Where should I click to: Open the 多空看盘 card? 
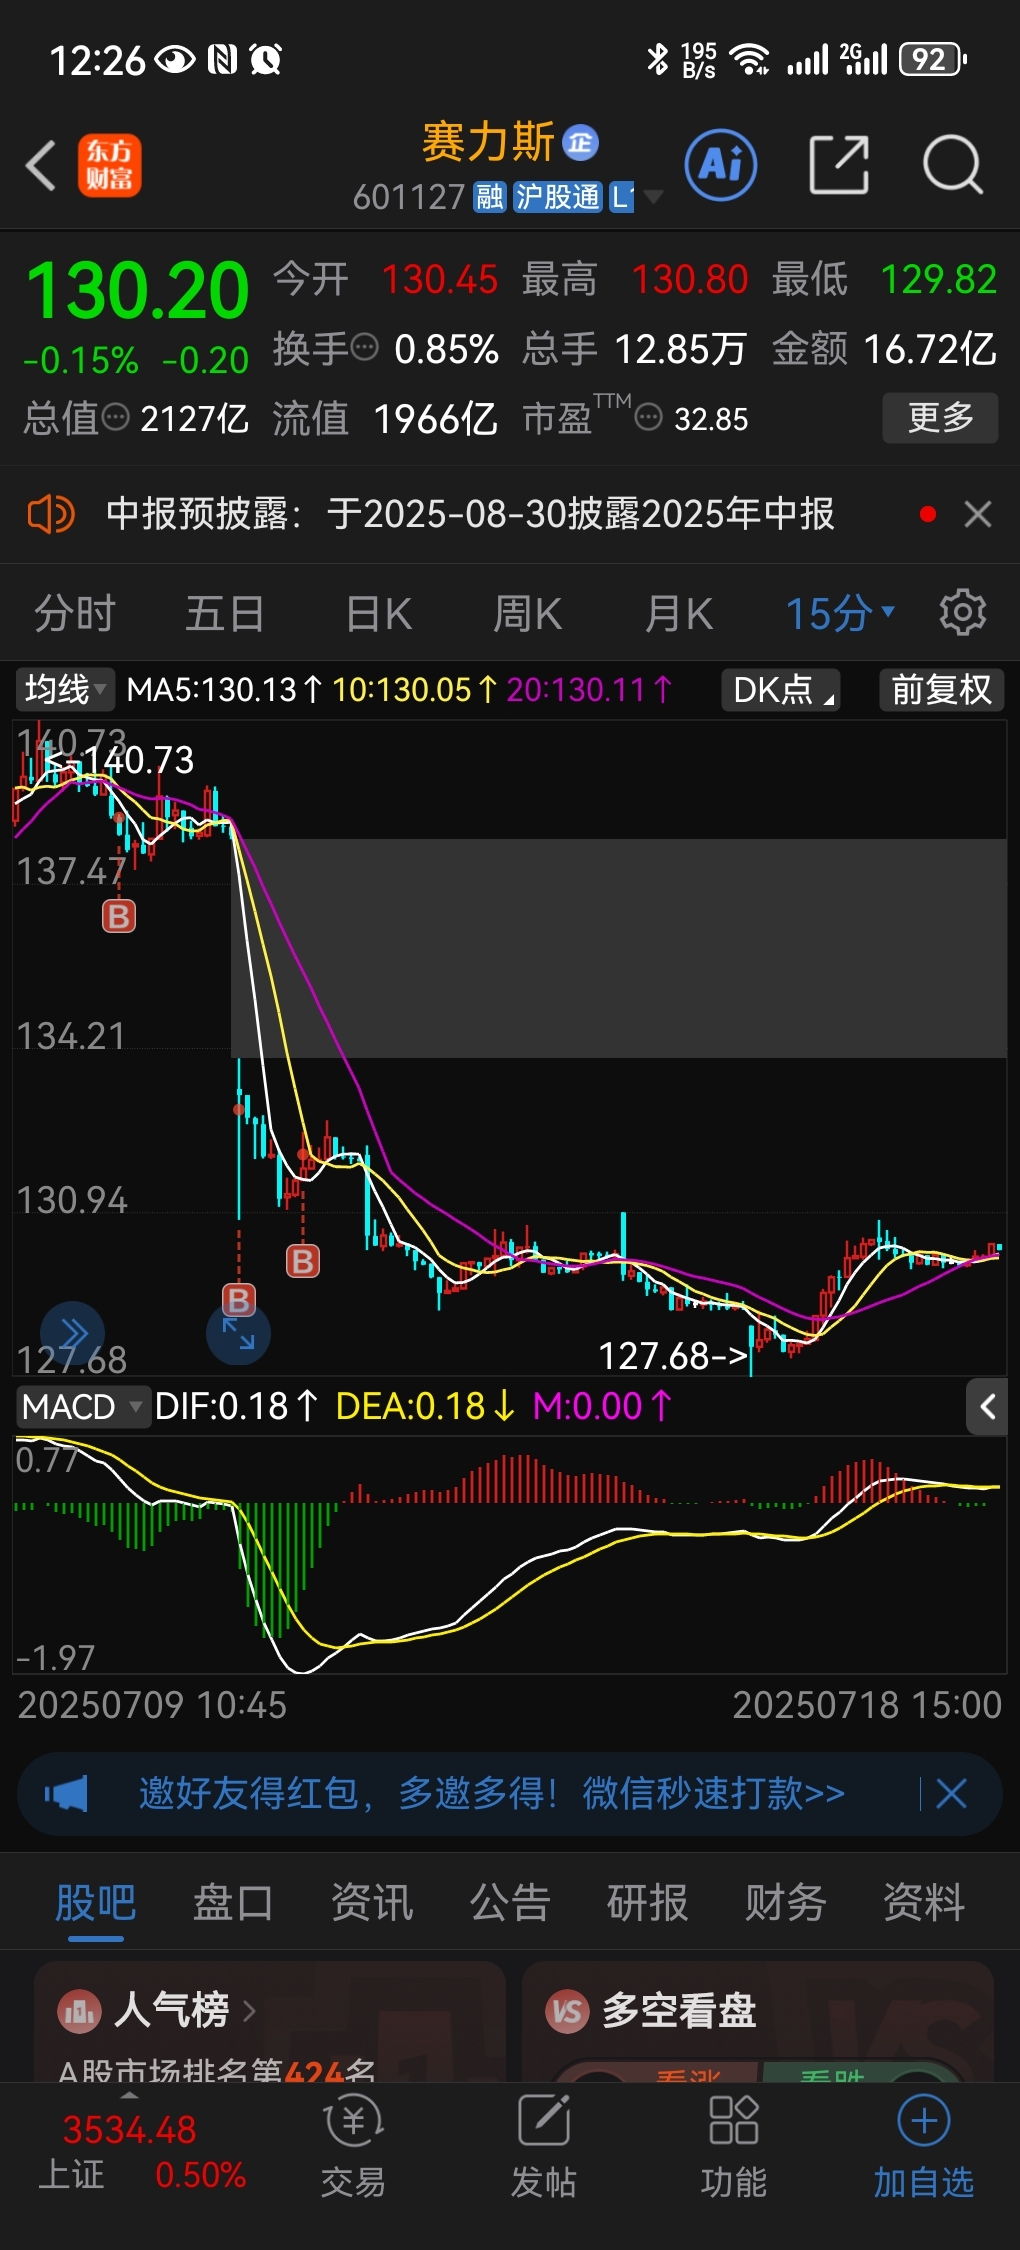tap(758, 2022)
